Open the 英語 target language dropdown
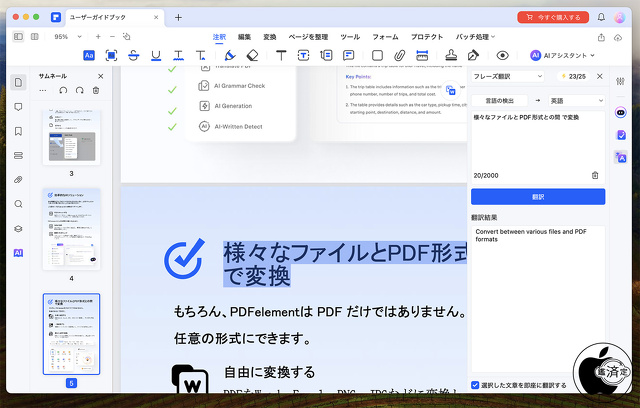The image size is (640, 408). coord(576,100)
